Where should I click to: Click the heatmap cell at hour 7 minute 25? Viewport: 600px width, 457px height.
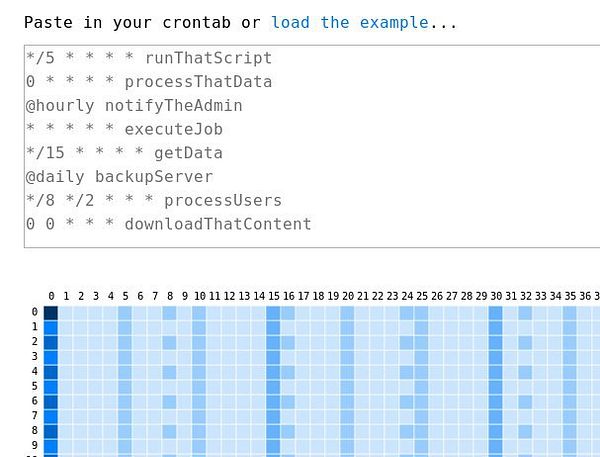click(x=421, y=416)
